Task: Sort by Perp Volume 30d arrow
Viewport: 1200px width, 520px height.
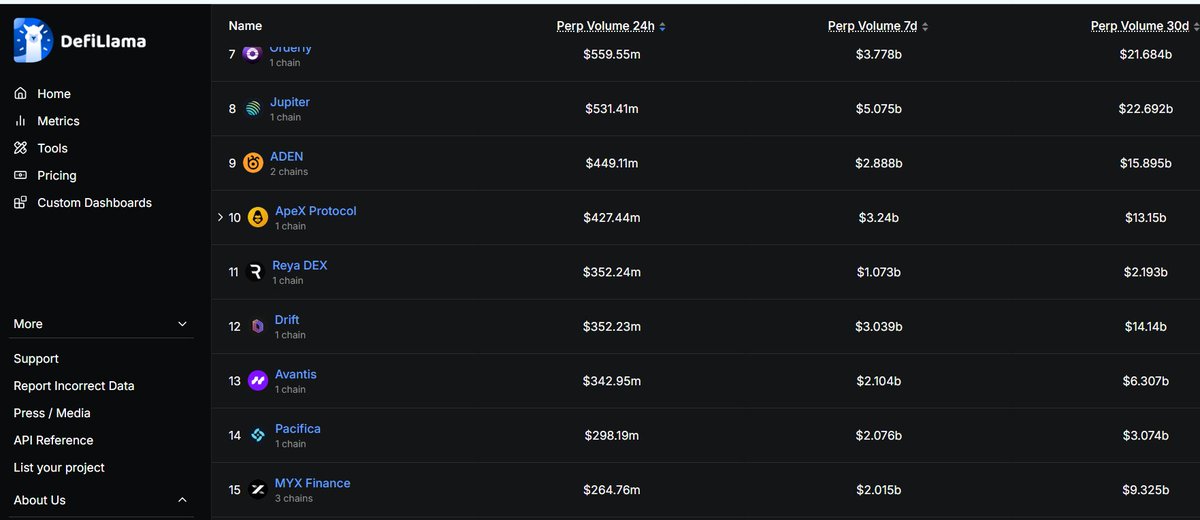Action: pos(1194,27)
